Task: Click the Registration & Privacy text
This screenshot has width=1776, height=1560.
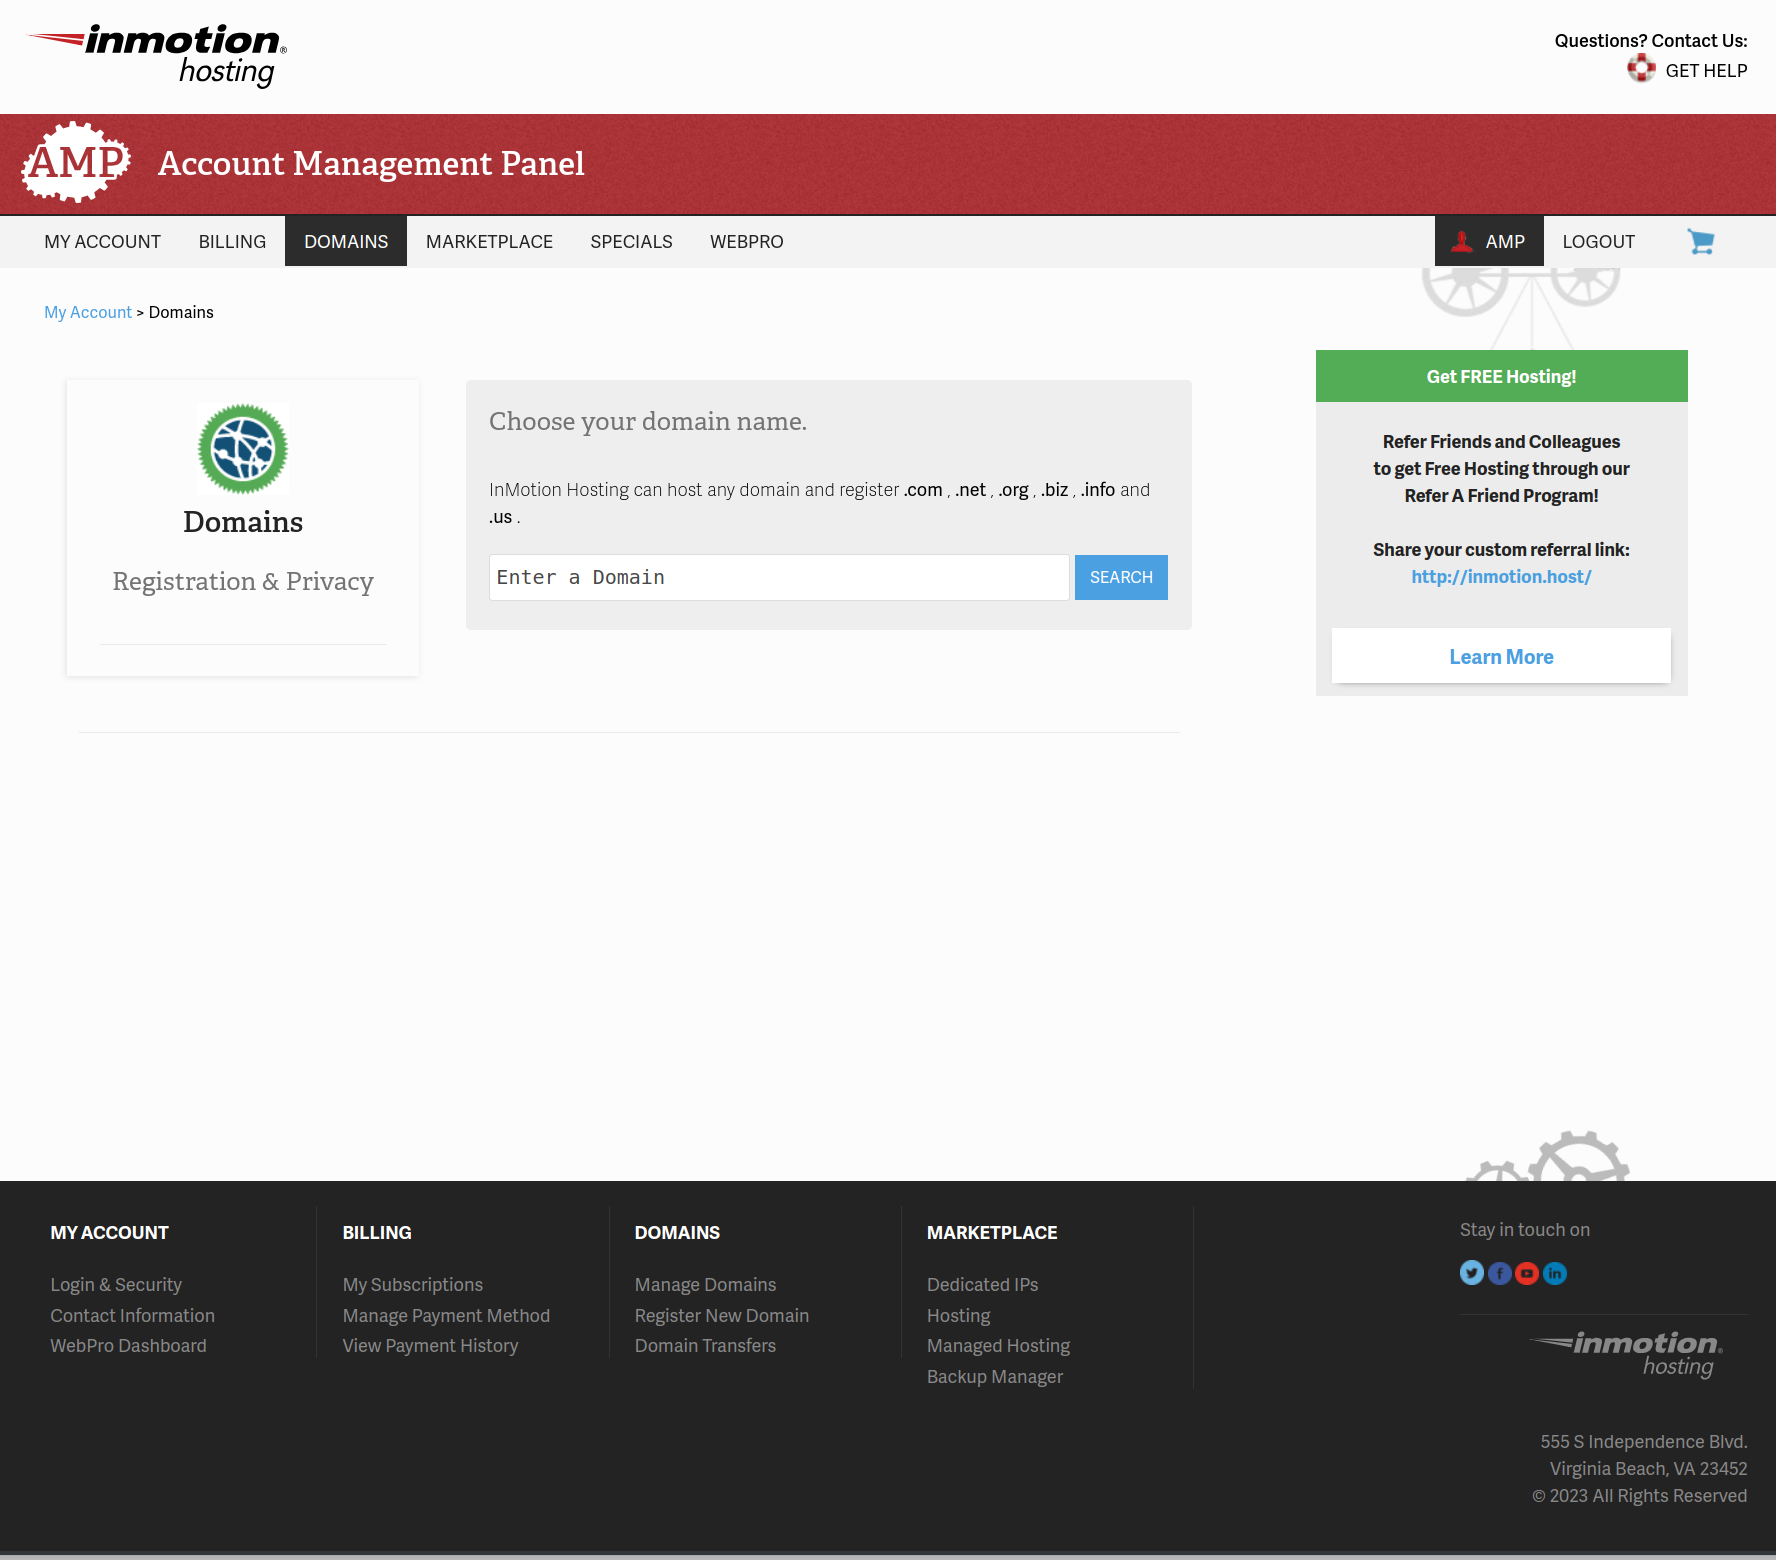Action: click(x=243, y=582)
